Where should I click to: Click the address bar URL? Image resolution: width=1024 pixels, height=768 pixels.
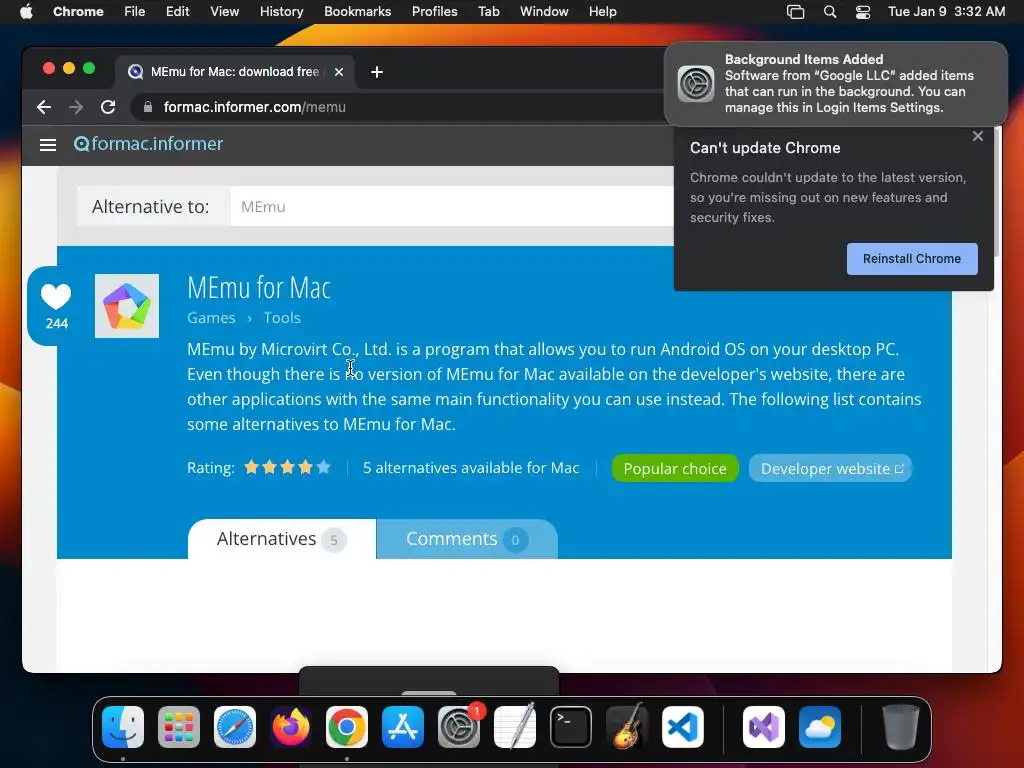tap(255, 107)
